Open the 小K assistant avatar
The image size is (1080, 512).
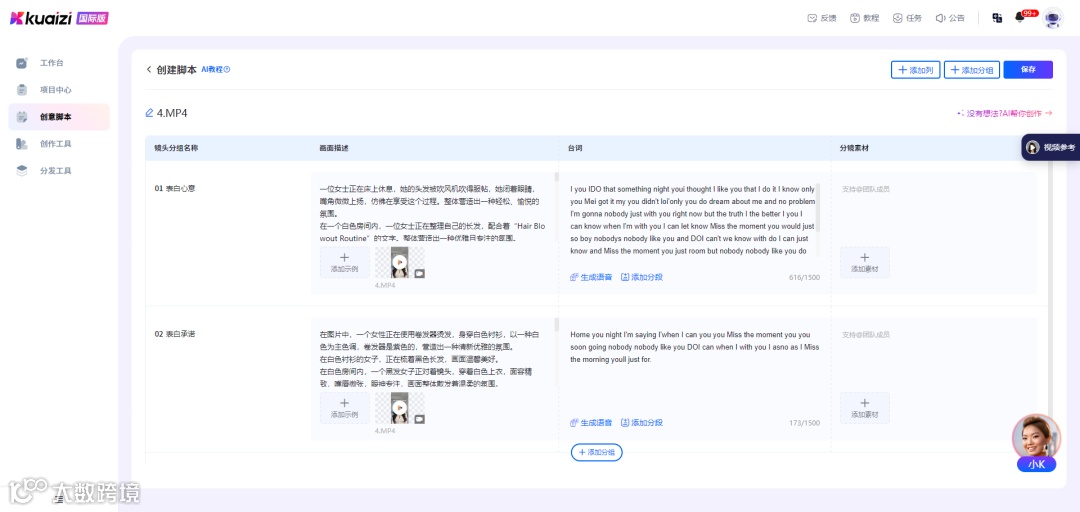1036,443
